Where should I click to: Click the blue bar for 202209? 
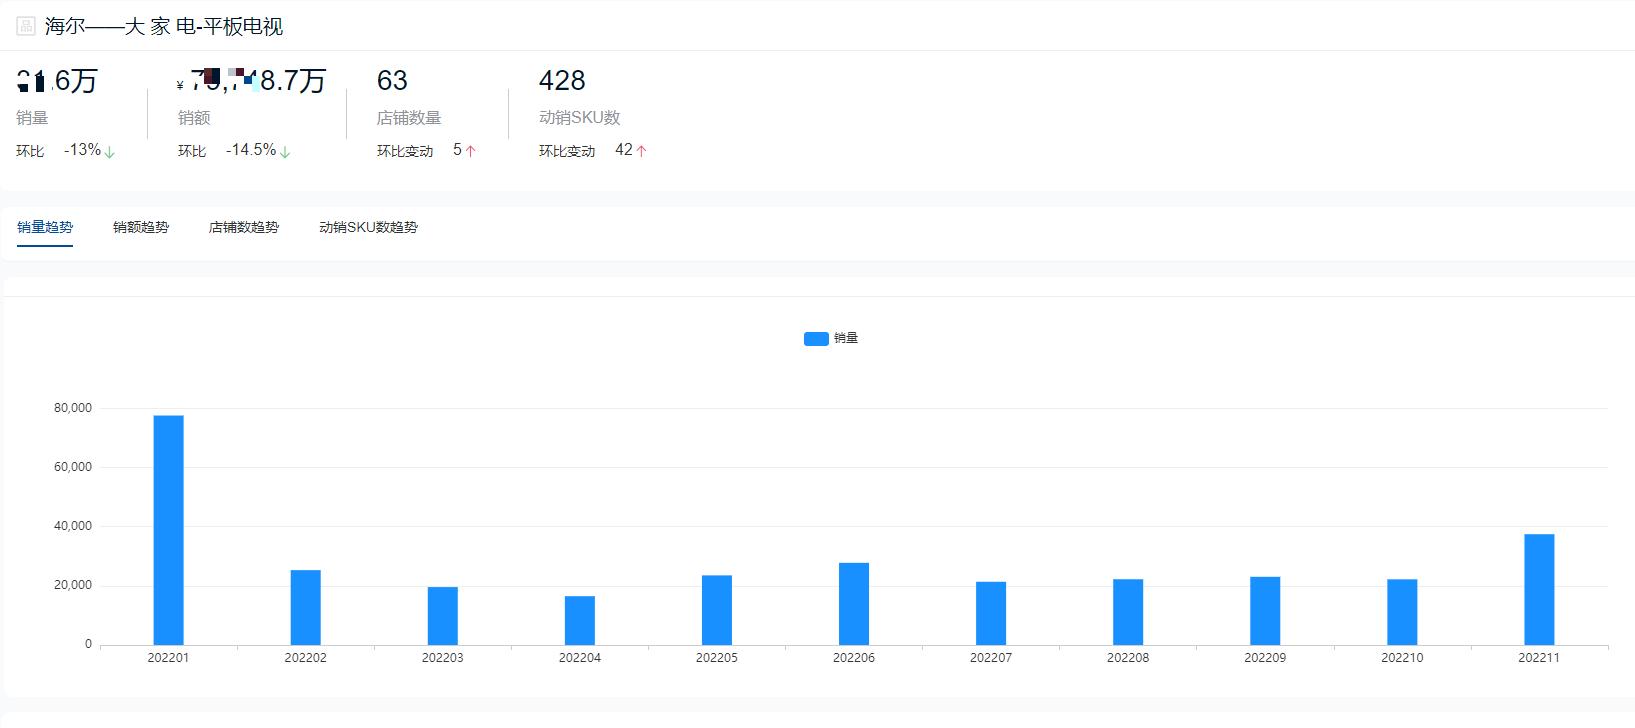(1265, 611)
